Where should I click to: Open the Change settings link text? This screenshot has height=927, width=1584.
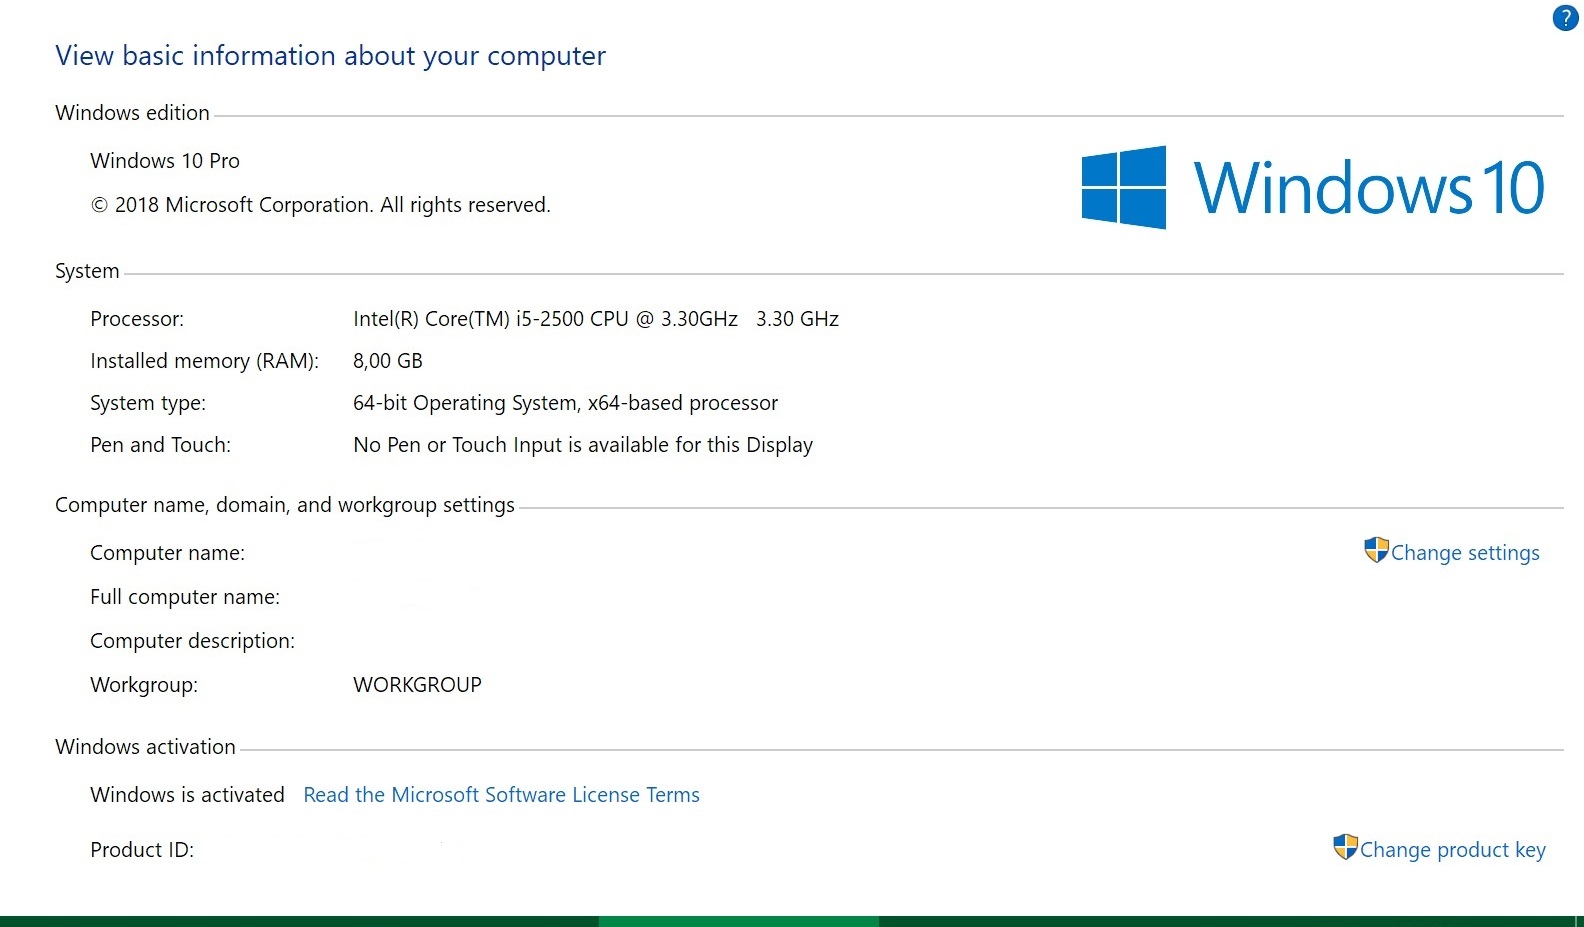pyautogui.click(x=1465, y=553)
